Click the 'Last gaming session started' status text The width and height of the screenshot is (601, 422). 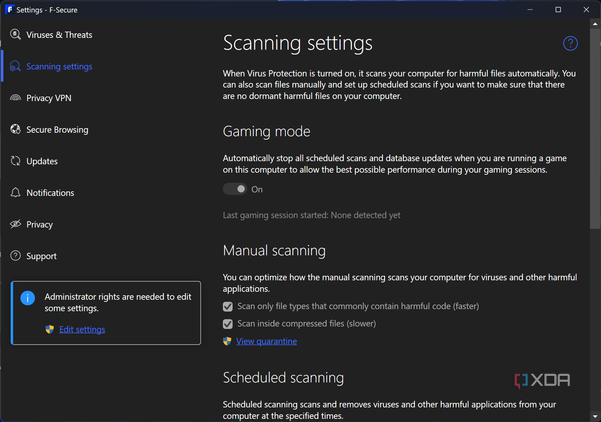pyautogui.click(x=311, y=215)
